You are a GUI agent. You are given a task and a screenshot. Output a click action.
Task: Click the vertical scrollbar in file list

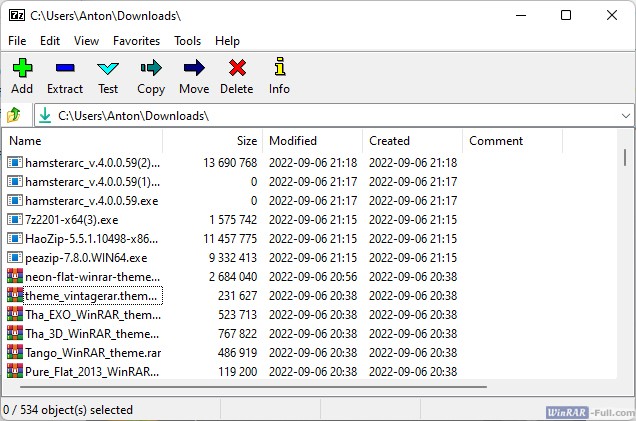click(626, 260)
